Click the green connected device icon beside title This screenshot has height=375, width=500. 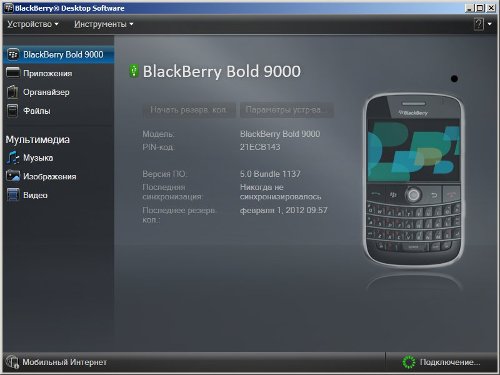pyautogui.click(x=134, y=71)
